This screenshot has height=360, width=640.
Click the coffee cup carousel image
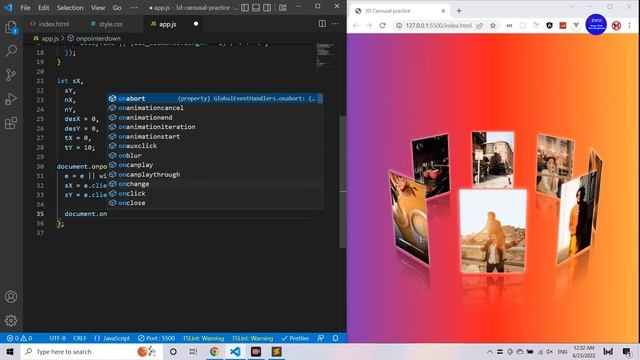409,218
